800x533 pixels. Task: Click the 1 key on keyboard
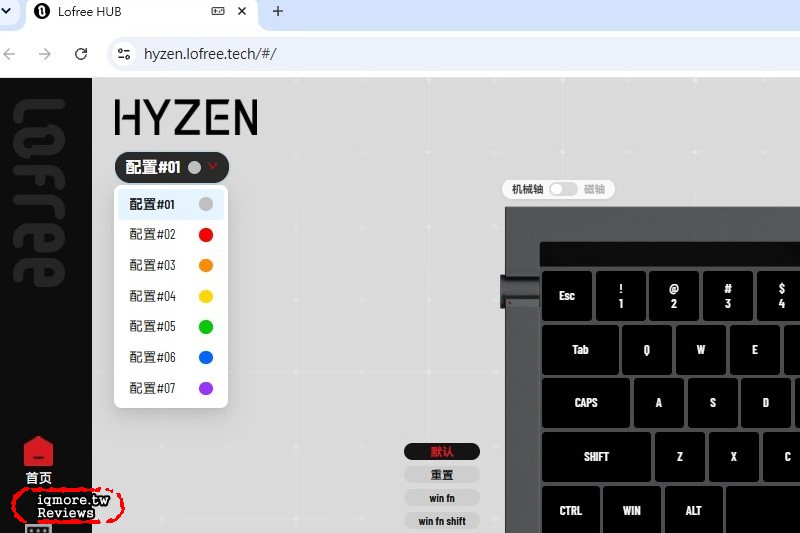point(621,296)
